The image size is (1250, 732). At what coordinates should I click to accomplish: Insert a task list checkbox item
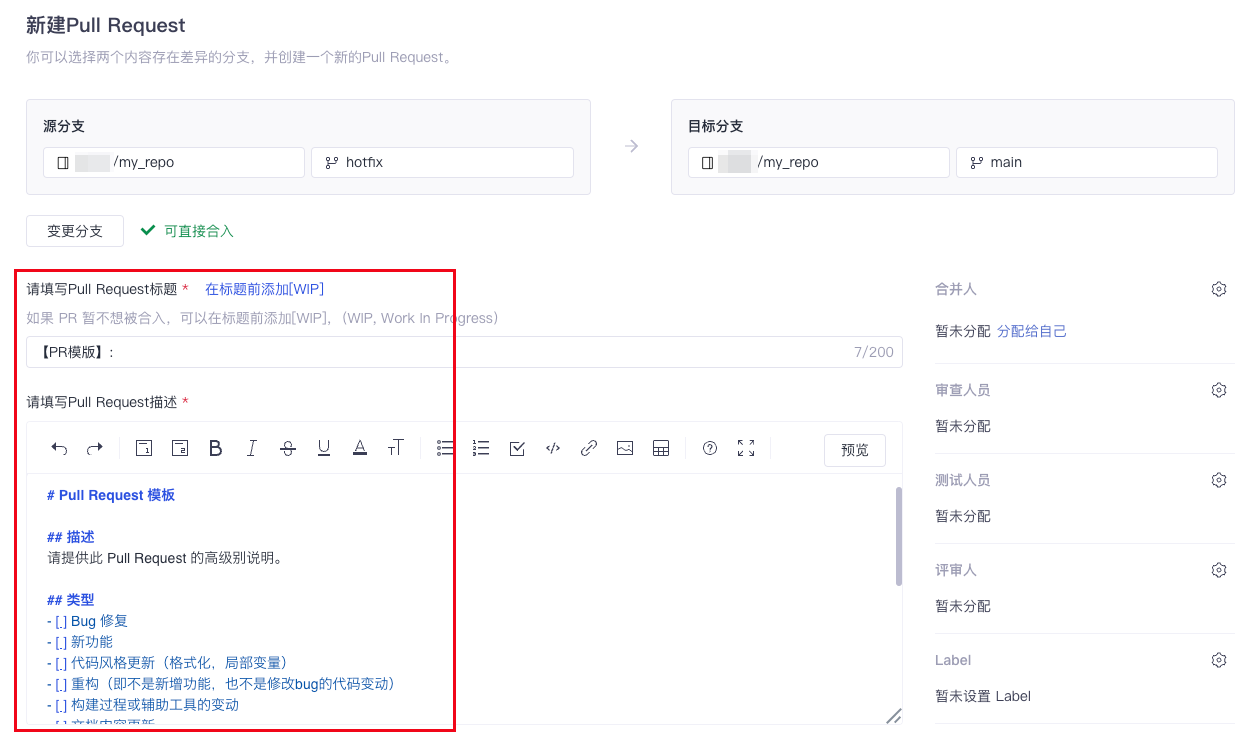point(517,449)
